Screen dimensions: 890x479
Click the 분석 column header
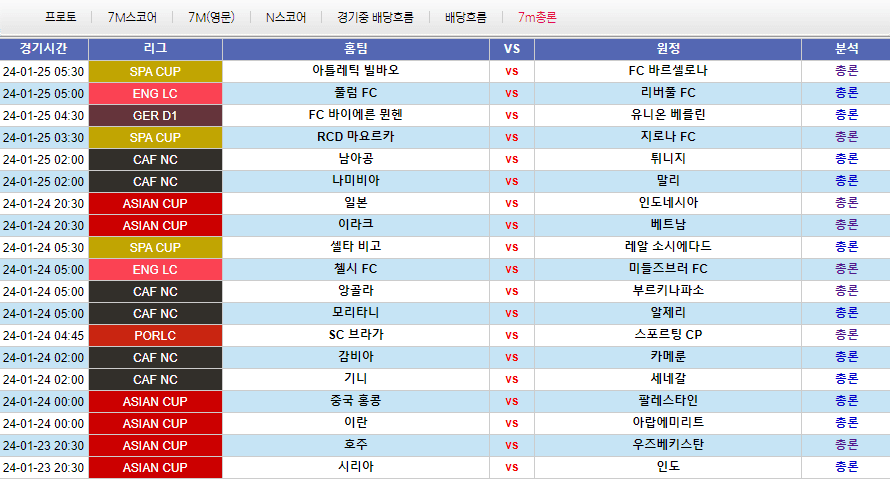(846, 48)
